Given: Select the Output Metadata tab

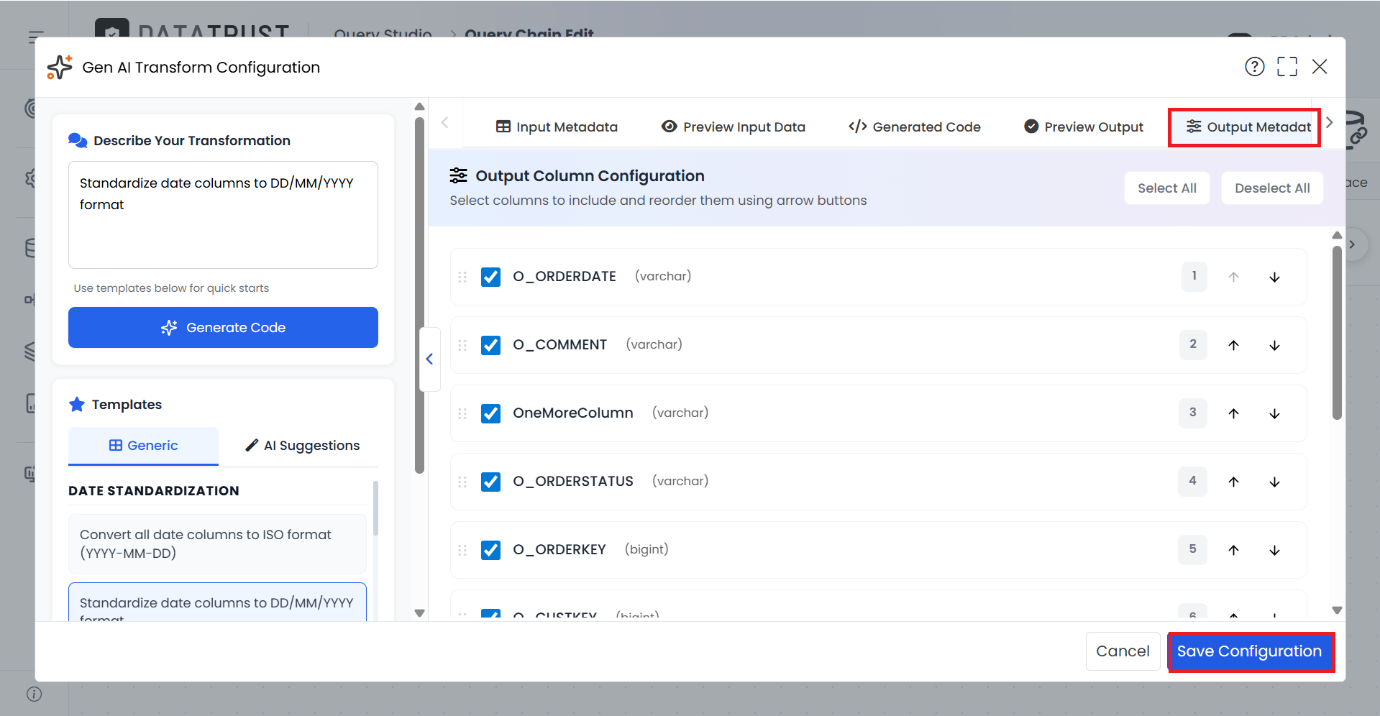Looking at the screenshot, I should pos(1245,127).
